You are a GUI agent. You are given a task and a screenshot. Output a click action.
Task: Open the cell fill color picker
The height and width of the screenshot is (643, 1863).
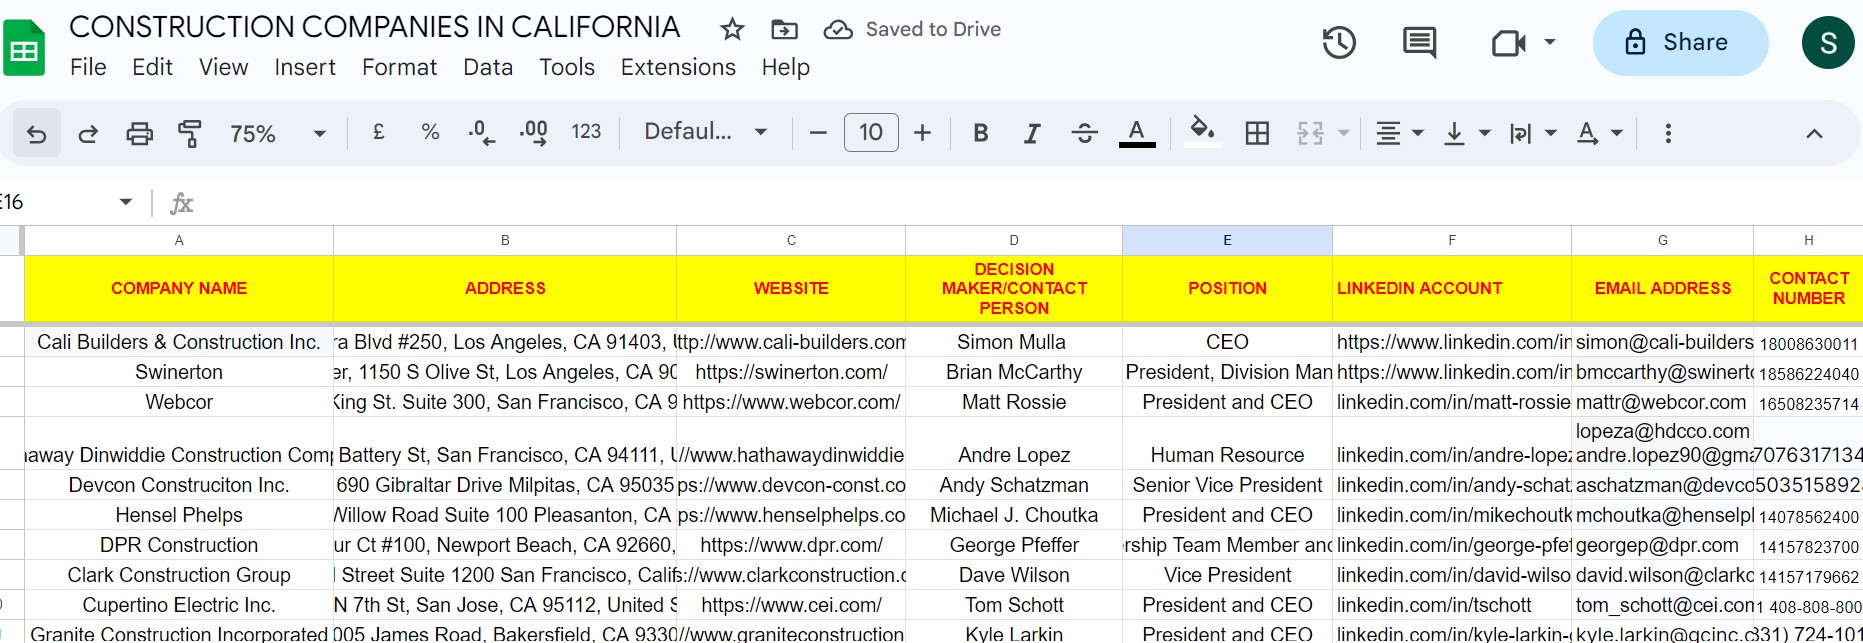click(1202, 132)
